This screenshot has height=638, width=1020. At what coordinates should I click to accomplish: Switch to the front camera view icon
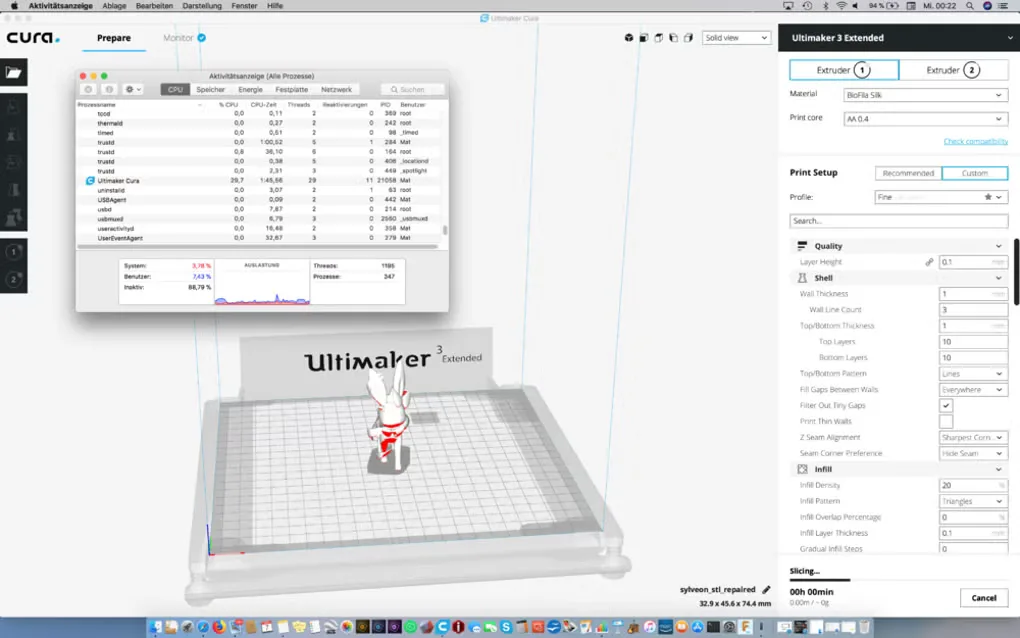pos(643,38)
